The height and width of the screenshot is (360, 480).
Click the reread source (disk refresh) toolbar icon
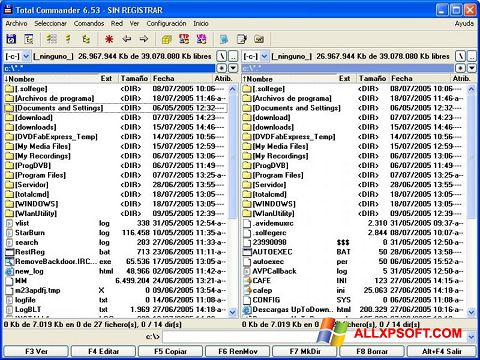coord(12,39)
